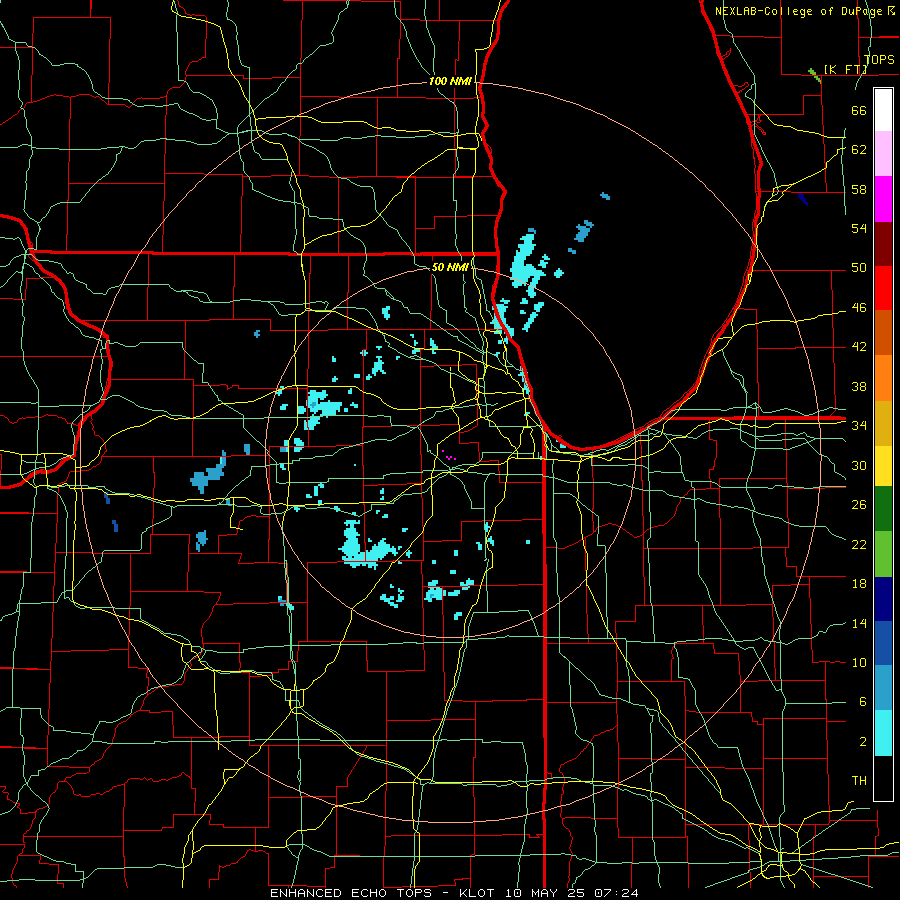Click the "TOPS" legend heading
This screenshot has height=900, width=900.
(879, 59)
